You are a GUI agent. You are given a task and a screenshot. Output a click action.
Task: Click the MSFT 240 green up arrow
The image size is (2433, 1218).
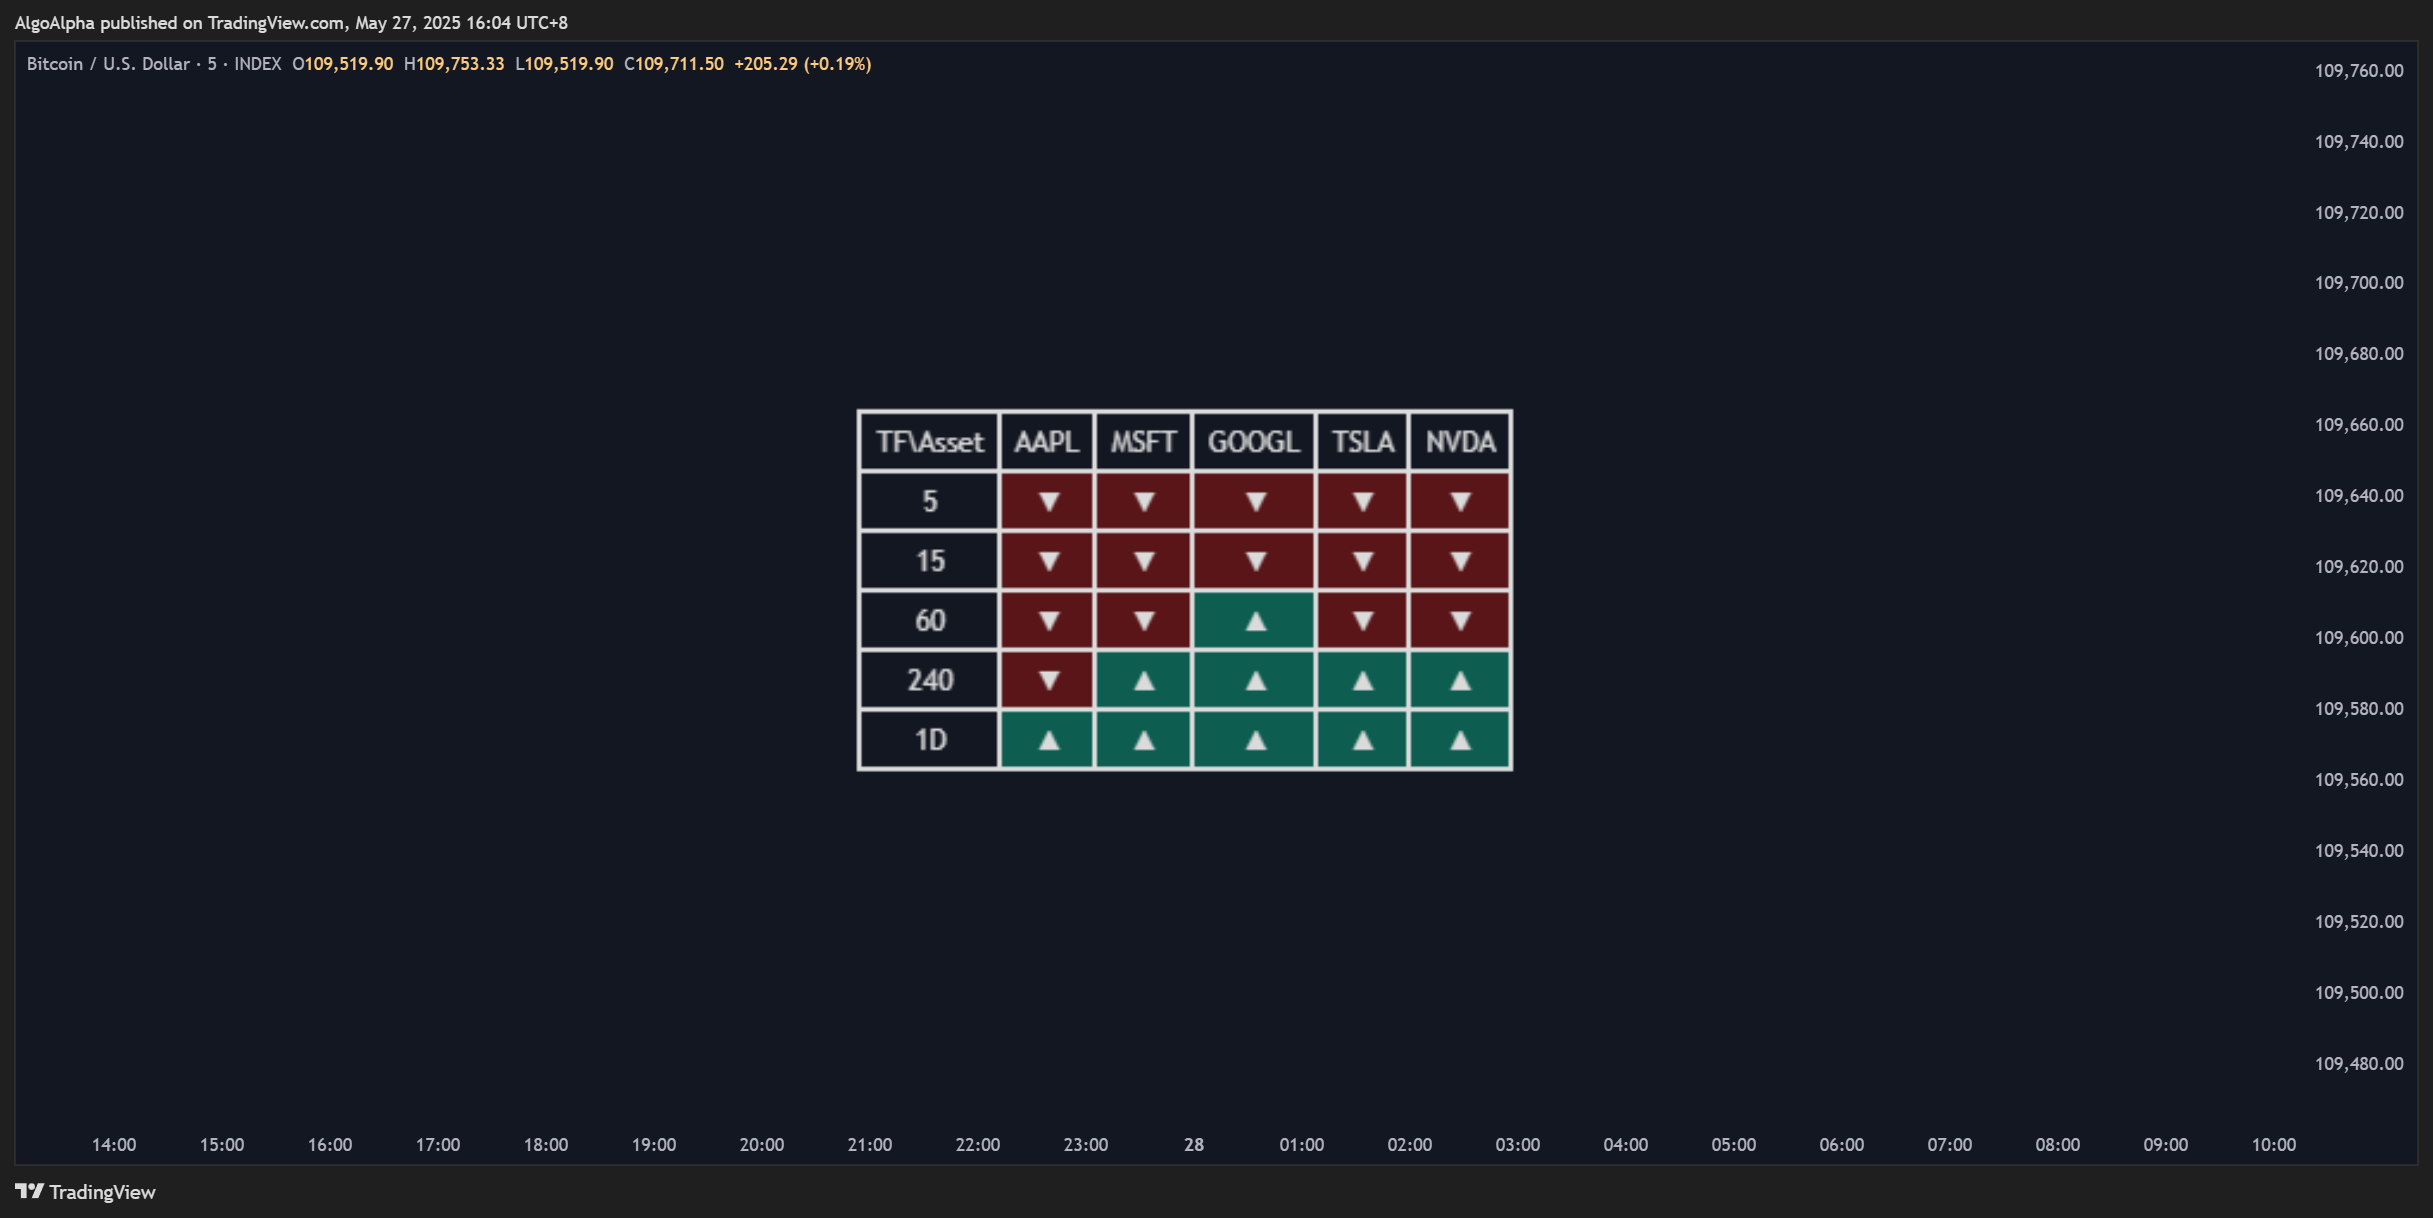pos(1143,680)
